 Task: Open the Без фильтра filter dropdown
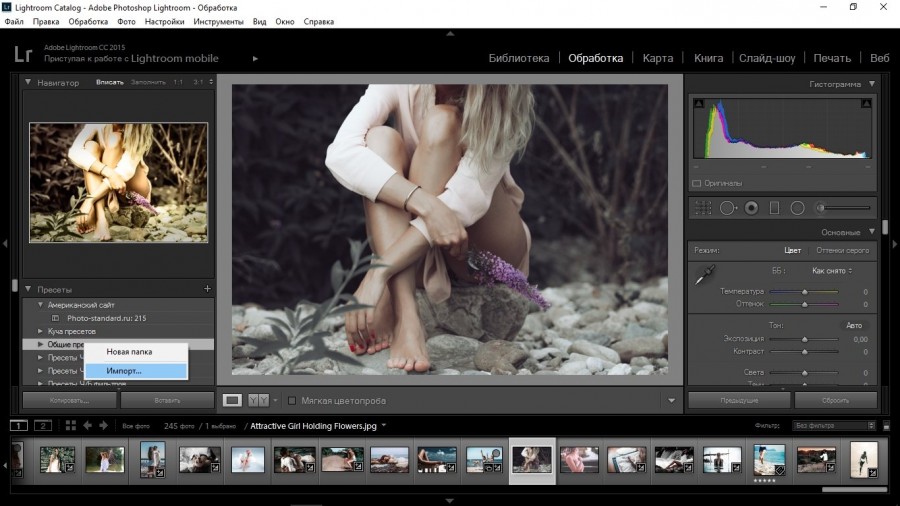click(x=833, y=425)
